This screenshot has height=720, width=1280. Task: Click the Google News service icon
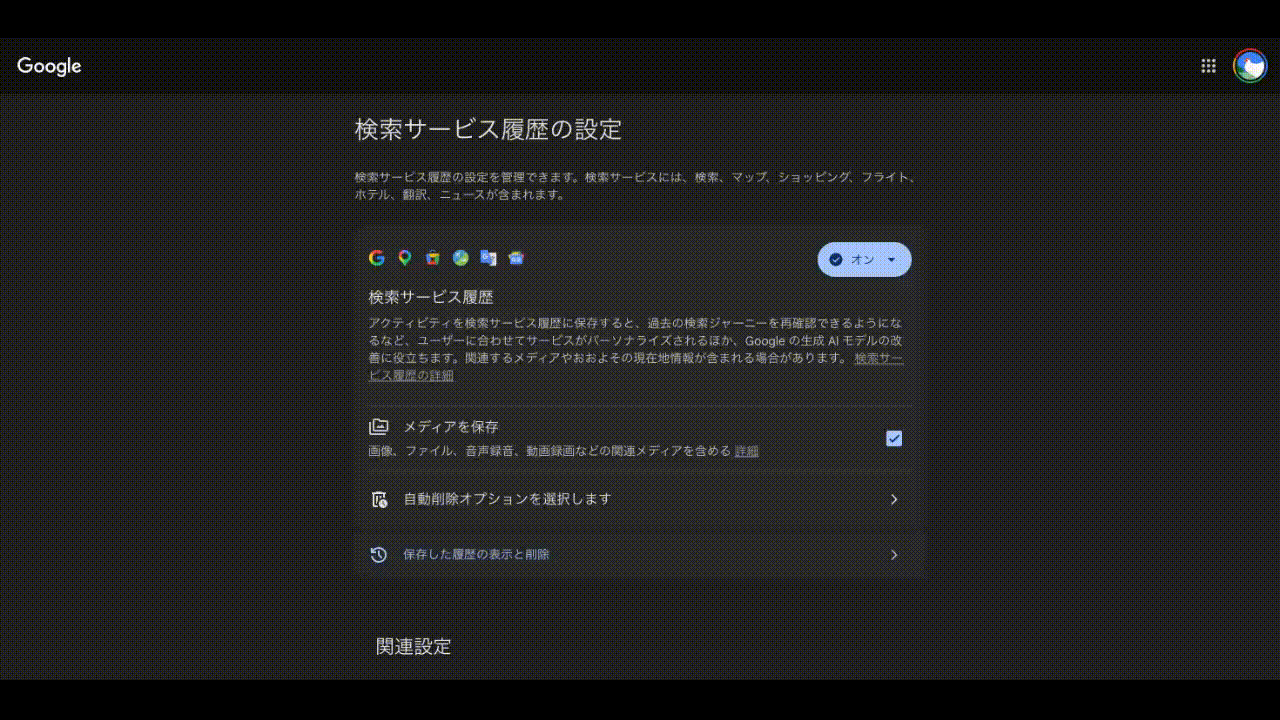(516, 258)
